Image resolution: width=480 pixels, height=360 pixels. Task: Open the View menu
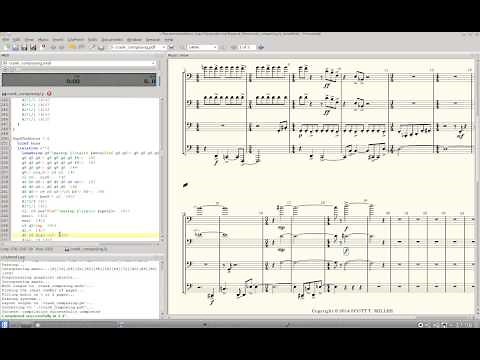point(29,40)
